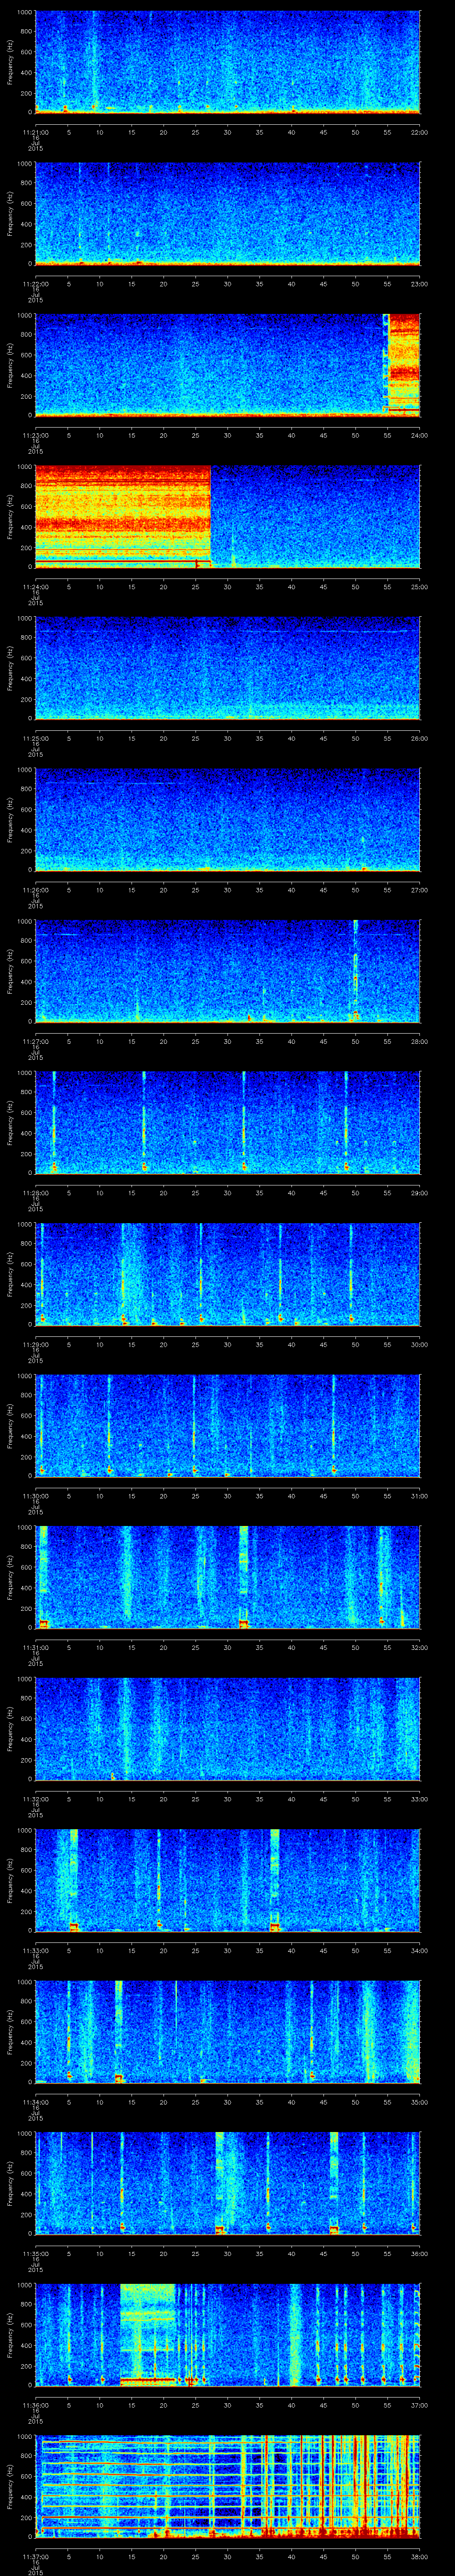Click the 22:00 end time label
The height and width of the screenshot is (2576, 455).
coord(419,132)
